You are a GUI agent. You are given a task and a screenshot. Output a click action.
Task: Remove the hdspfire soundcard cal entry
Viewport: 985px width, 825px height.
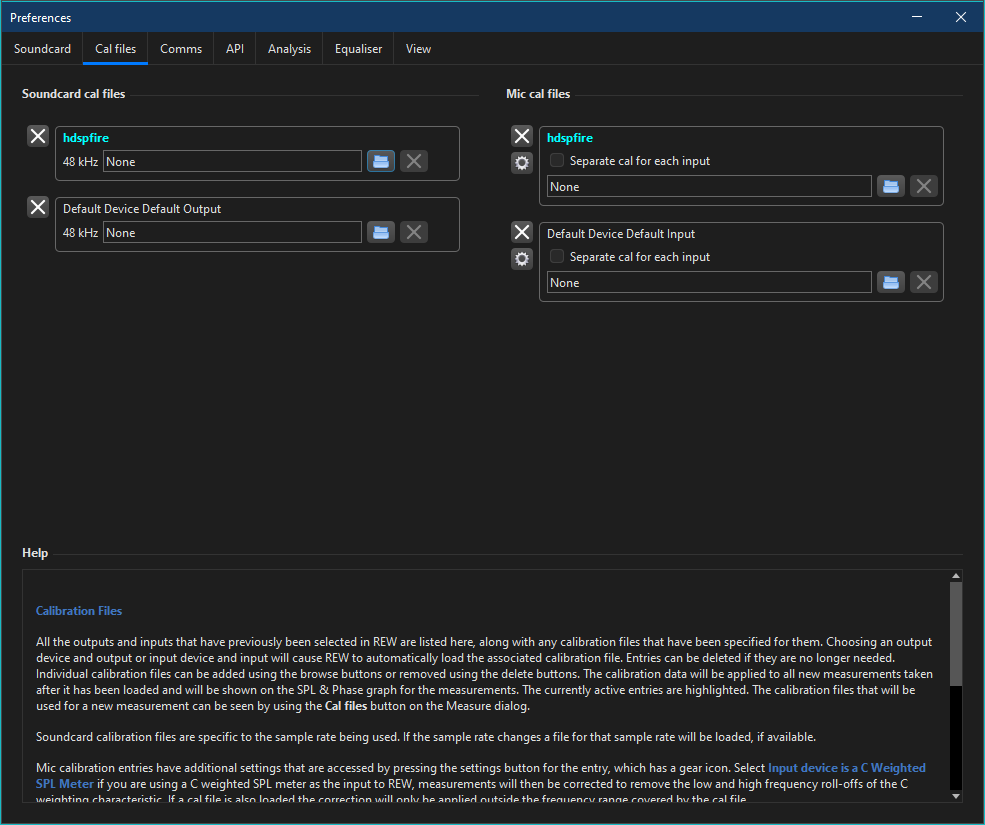click(x=38, y=136)
